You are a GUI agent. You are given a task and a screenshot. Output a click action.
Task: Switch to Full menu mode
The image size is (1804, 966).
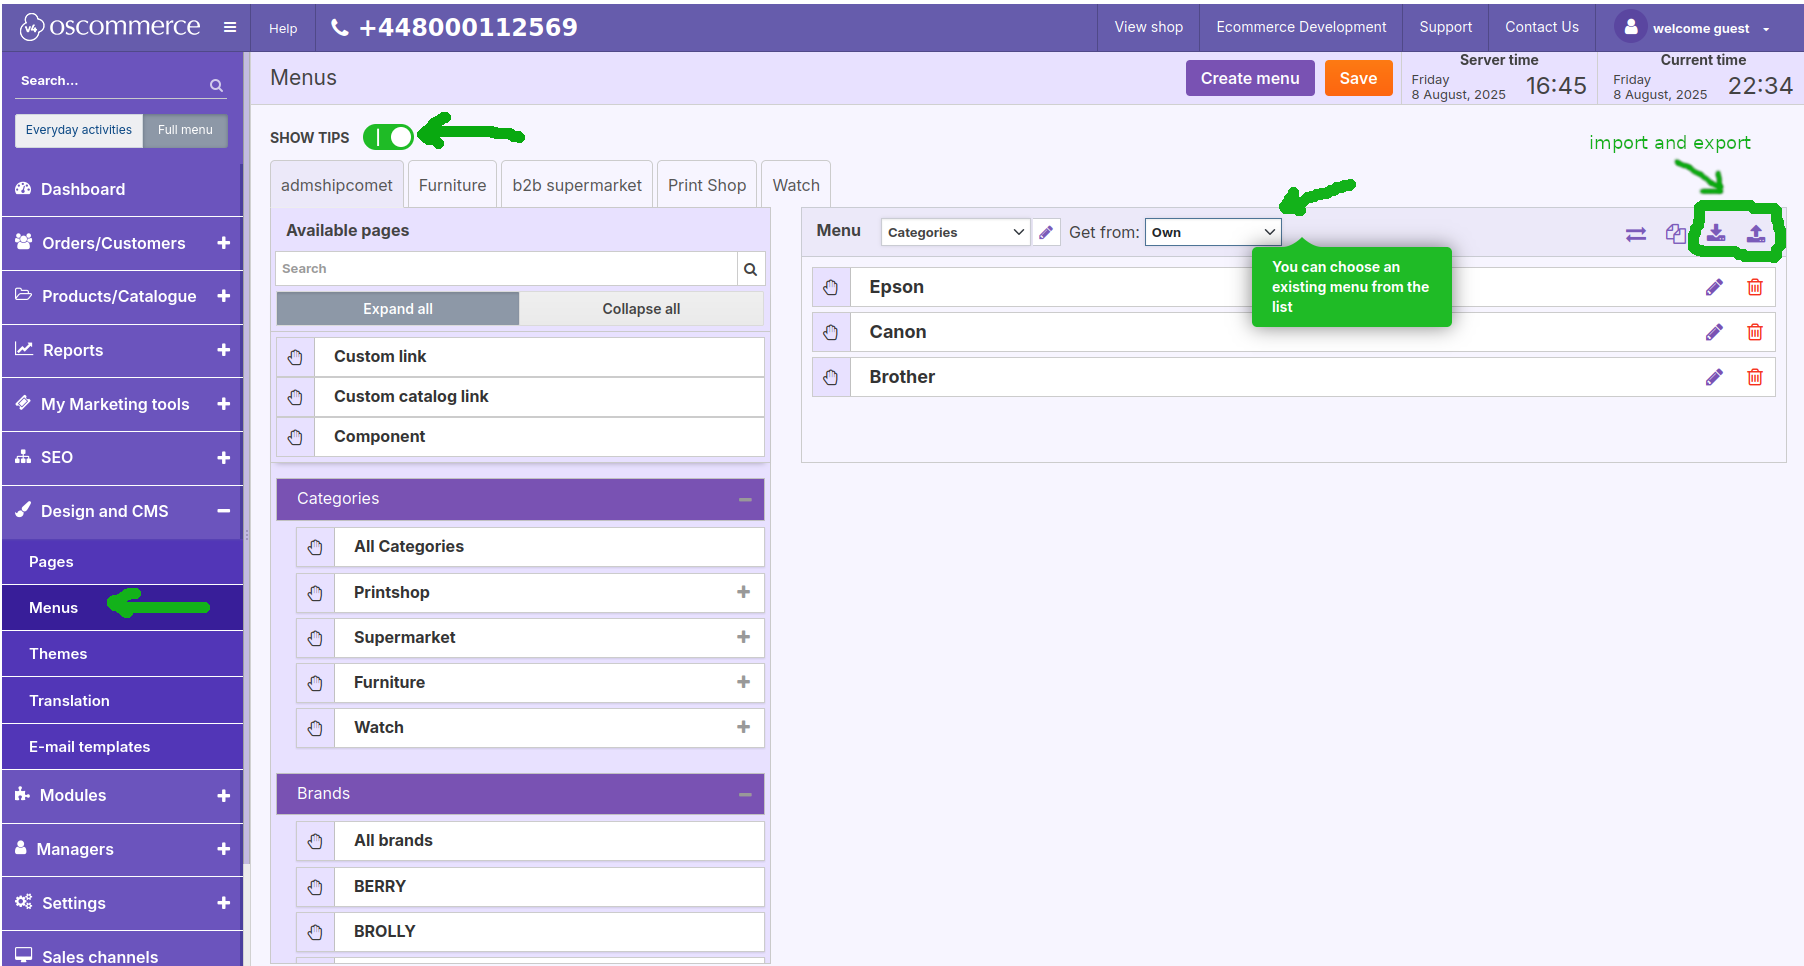185,130
